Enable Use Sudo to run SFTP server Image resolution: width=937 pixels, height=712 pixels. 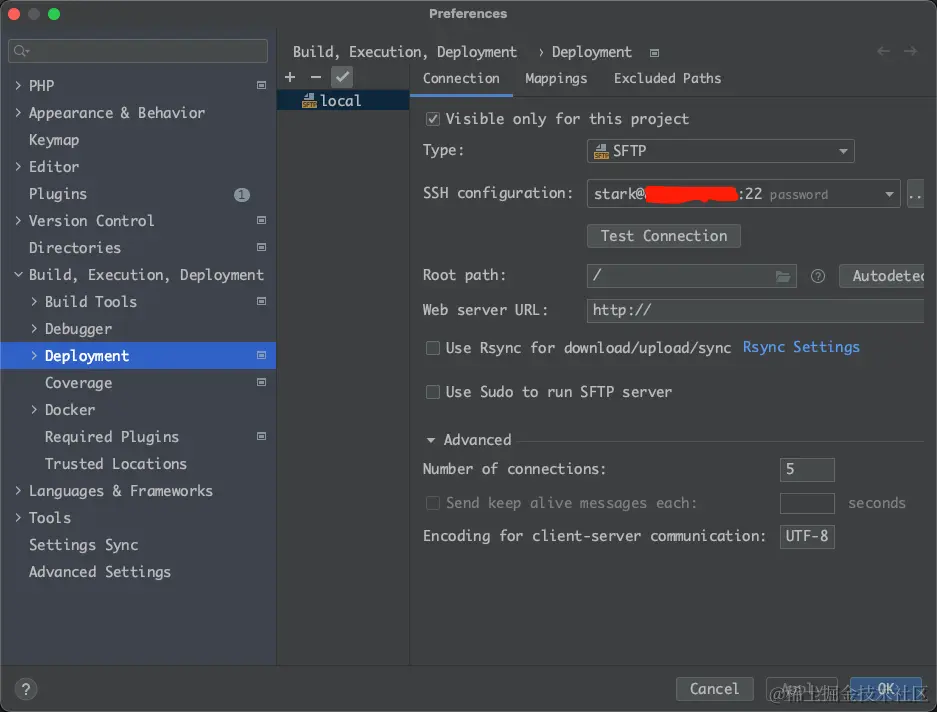tap(433, 392)
